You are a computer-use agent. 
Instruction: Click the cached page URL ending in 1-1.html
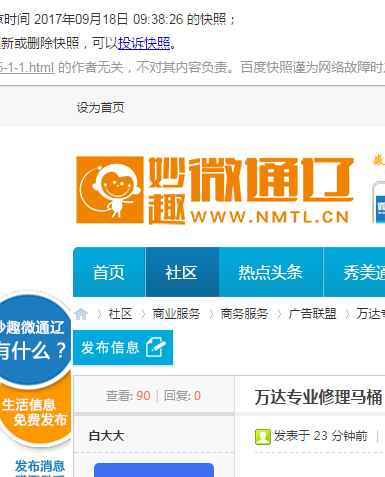click(27, 68)
